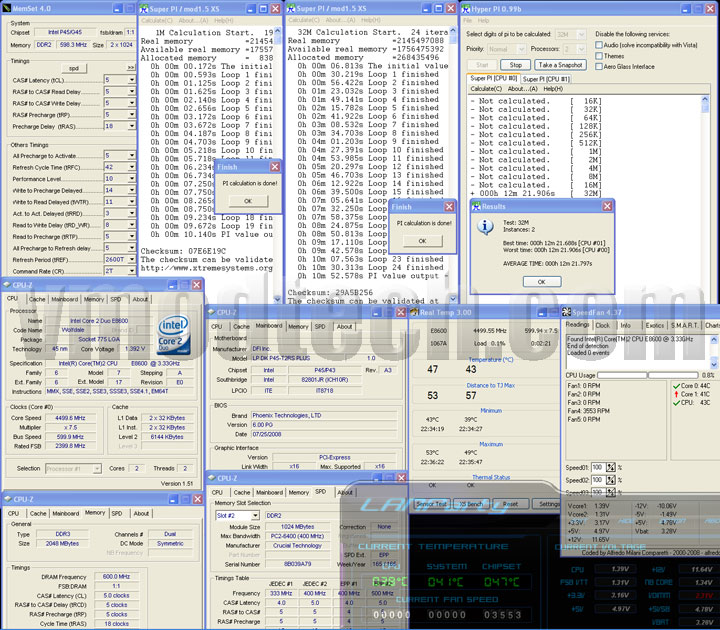
Task: Click the Speed01 percentage stepper arrows in SpeedFan
Action: coord(610,467)
